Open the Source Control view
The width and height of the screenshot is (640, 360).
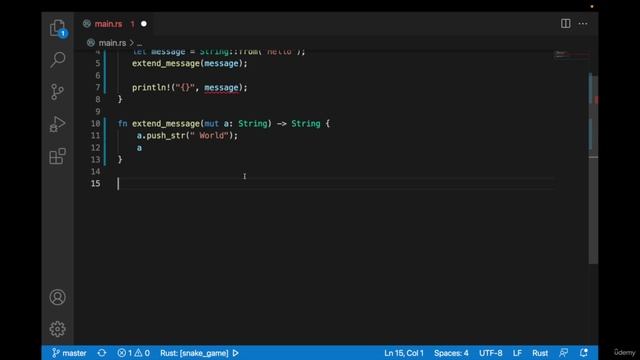tap(58, 92)
